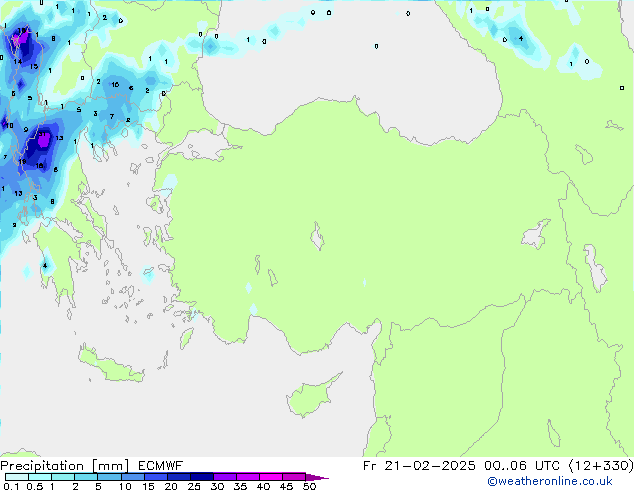Open the weatheronline.co.uk copyright link
The width and height of the screenshot is (634, 490).
550,481
